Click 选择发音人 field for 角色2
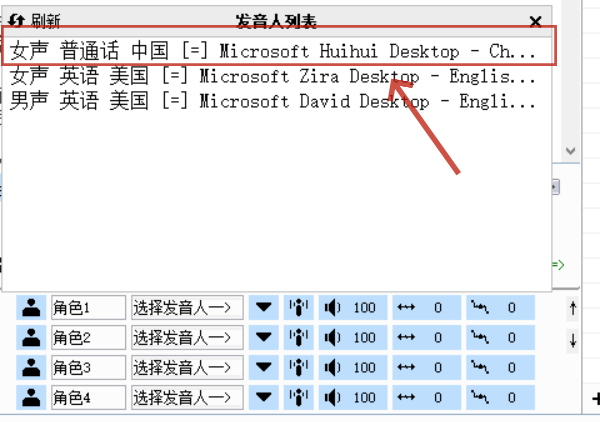Image resolution: width=600 pixels, height=422 pixels. pos(187,337)
